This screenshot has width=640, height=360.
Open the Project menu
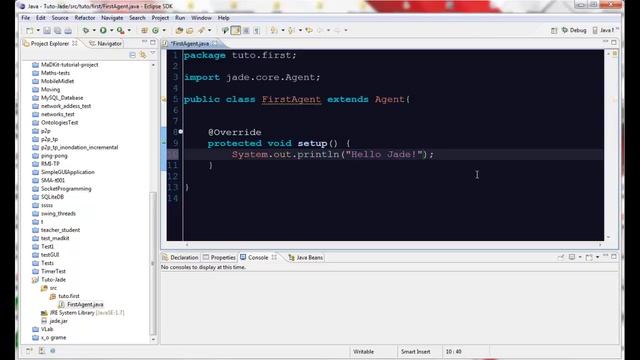tap(160, 18)
